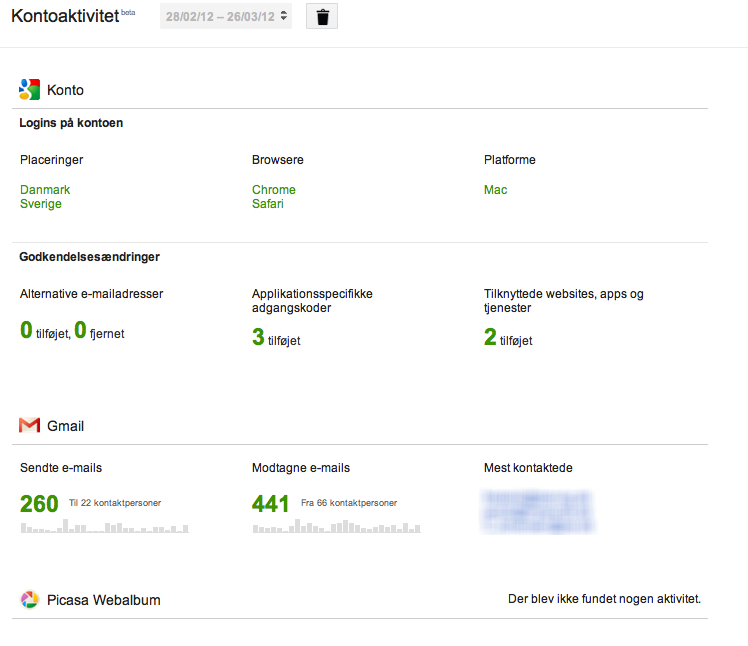Click the 260 sent e-mails number
The image size is (748, 646).
[39, 504]
